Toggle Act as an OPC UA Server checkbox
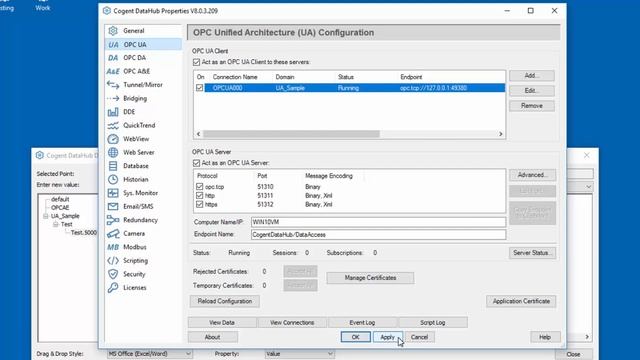Screen dimensions: 640x360 point(196,163)
